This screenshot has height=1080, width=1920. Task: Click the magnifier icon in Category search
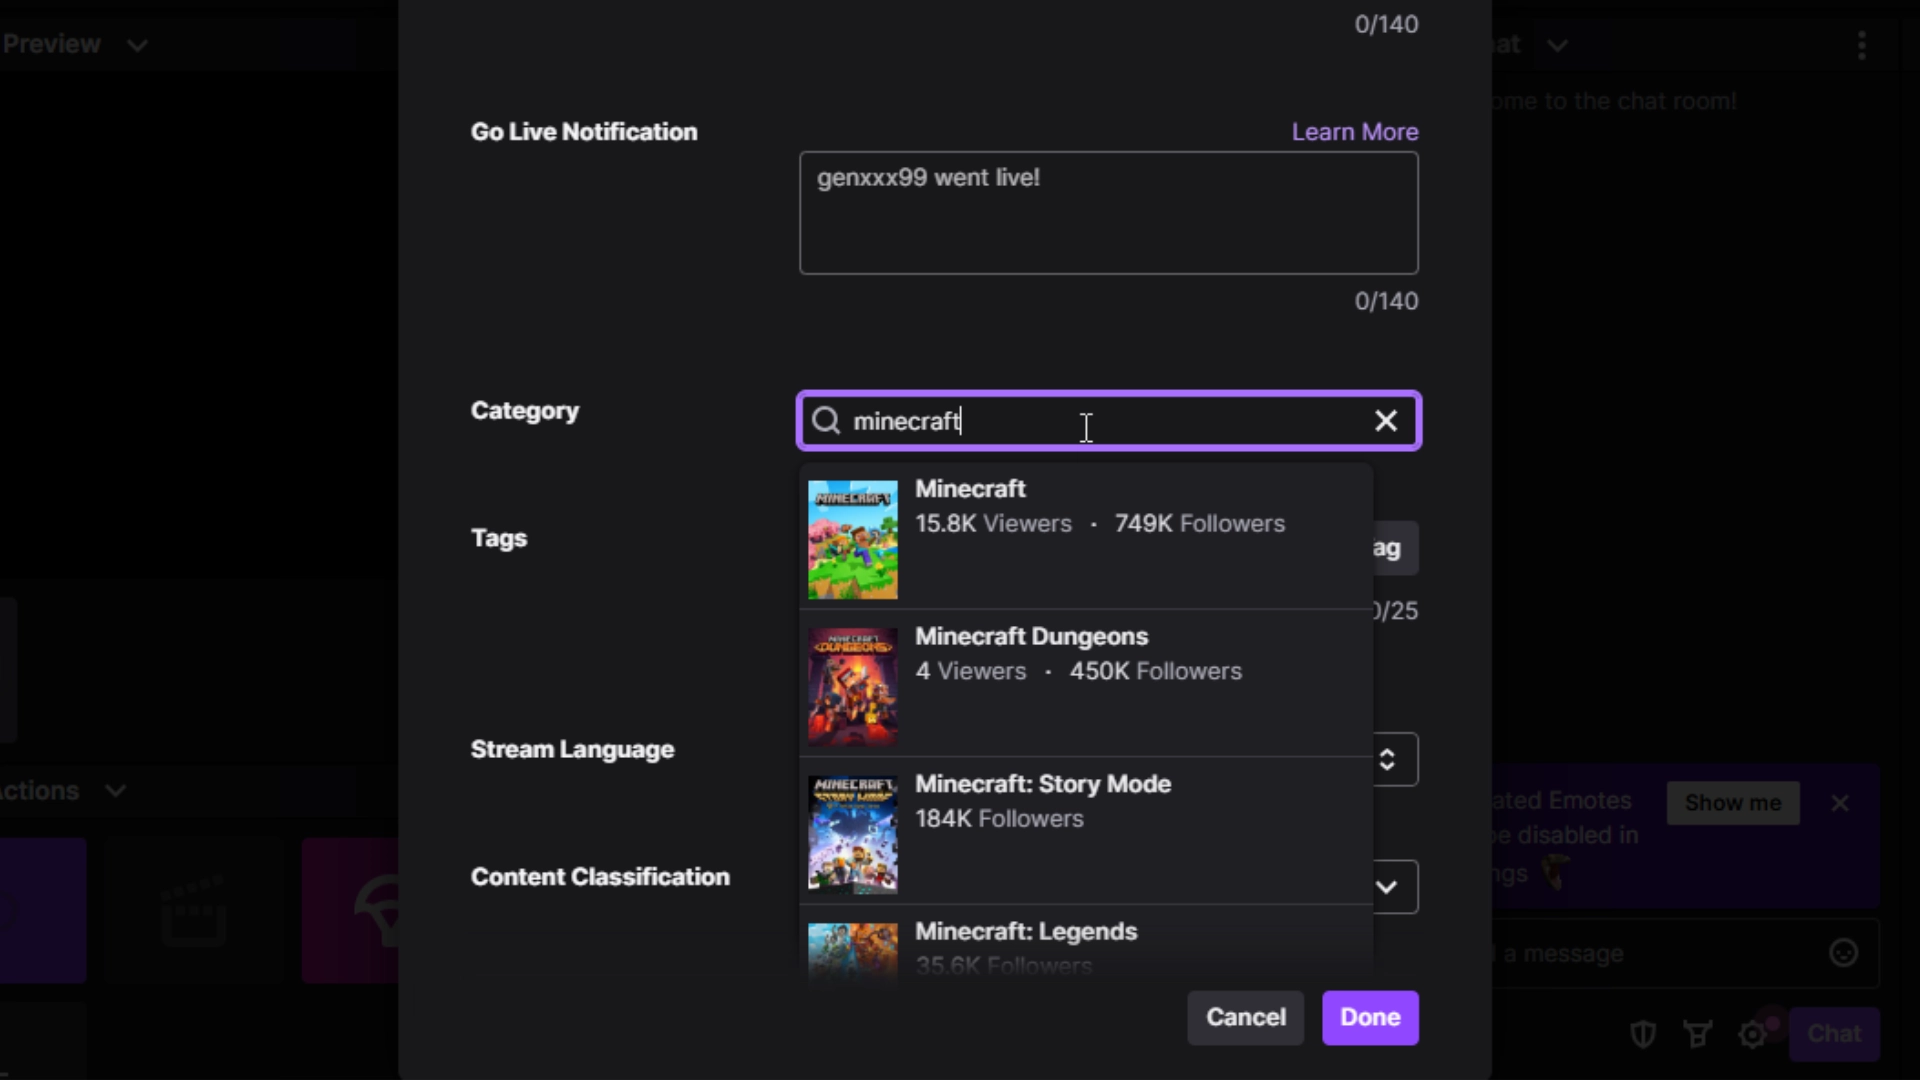tap(826, 421)
